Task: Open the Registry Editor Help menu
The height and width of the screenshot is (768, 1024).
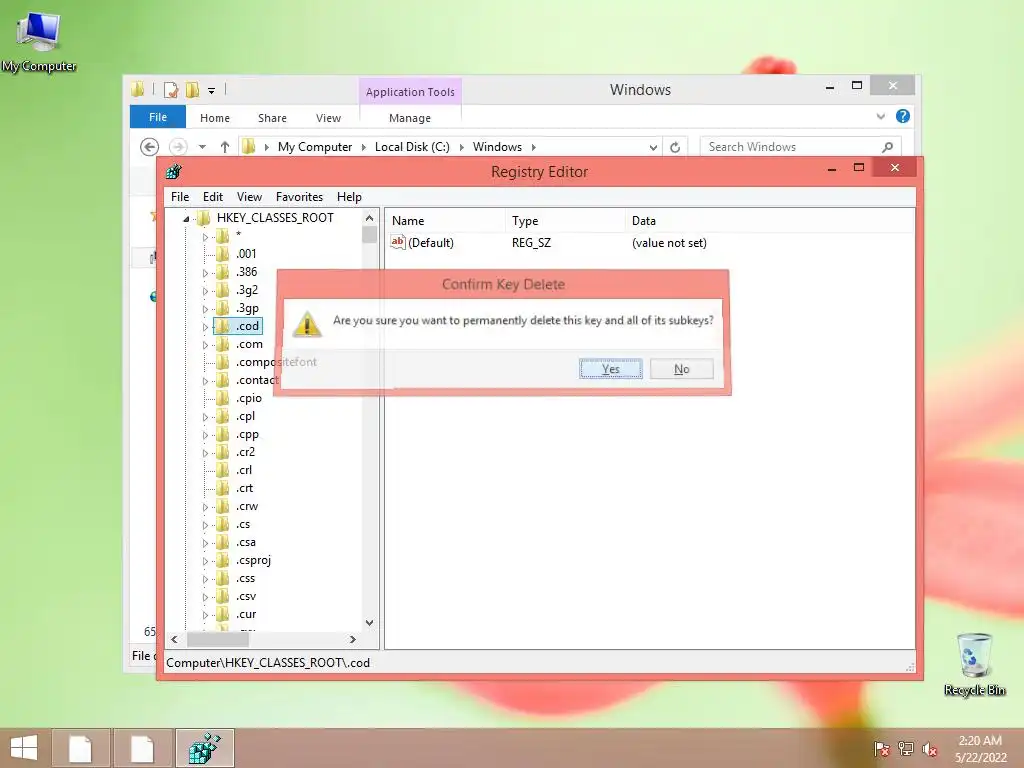Action: pos(349,197)
